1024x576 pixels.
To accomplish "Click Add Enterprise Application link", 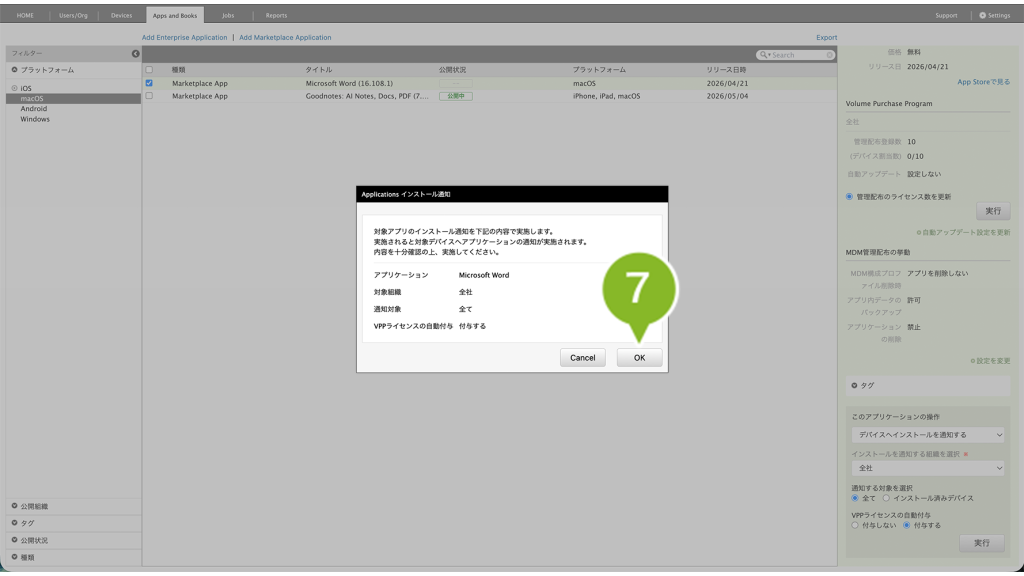I will click(185, 37).
